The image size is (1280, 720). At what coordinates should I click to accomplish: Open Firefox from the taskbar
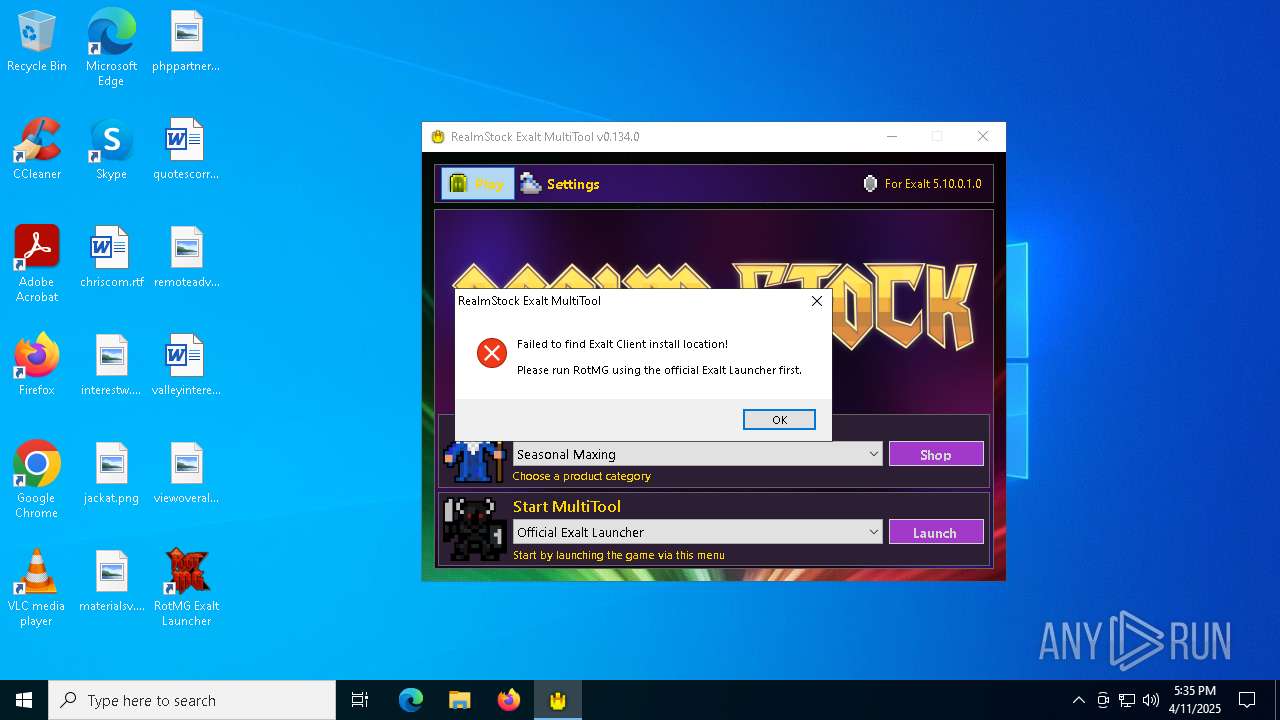(509, 700)
